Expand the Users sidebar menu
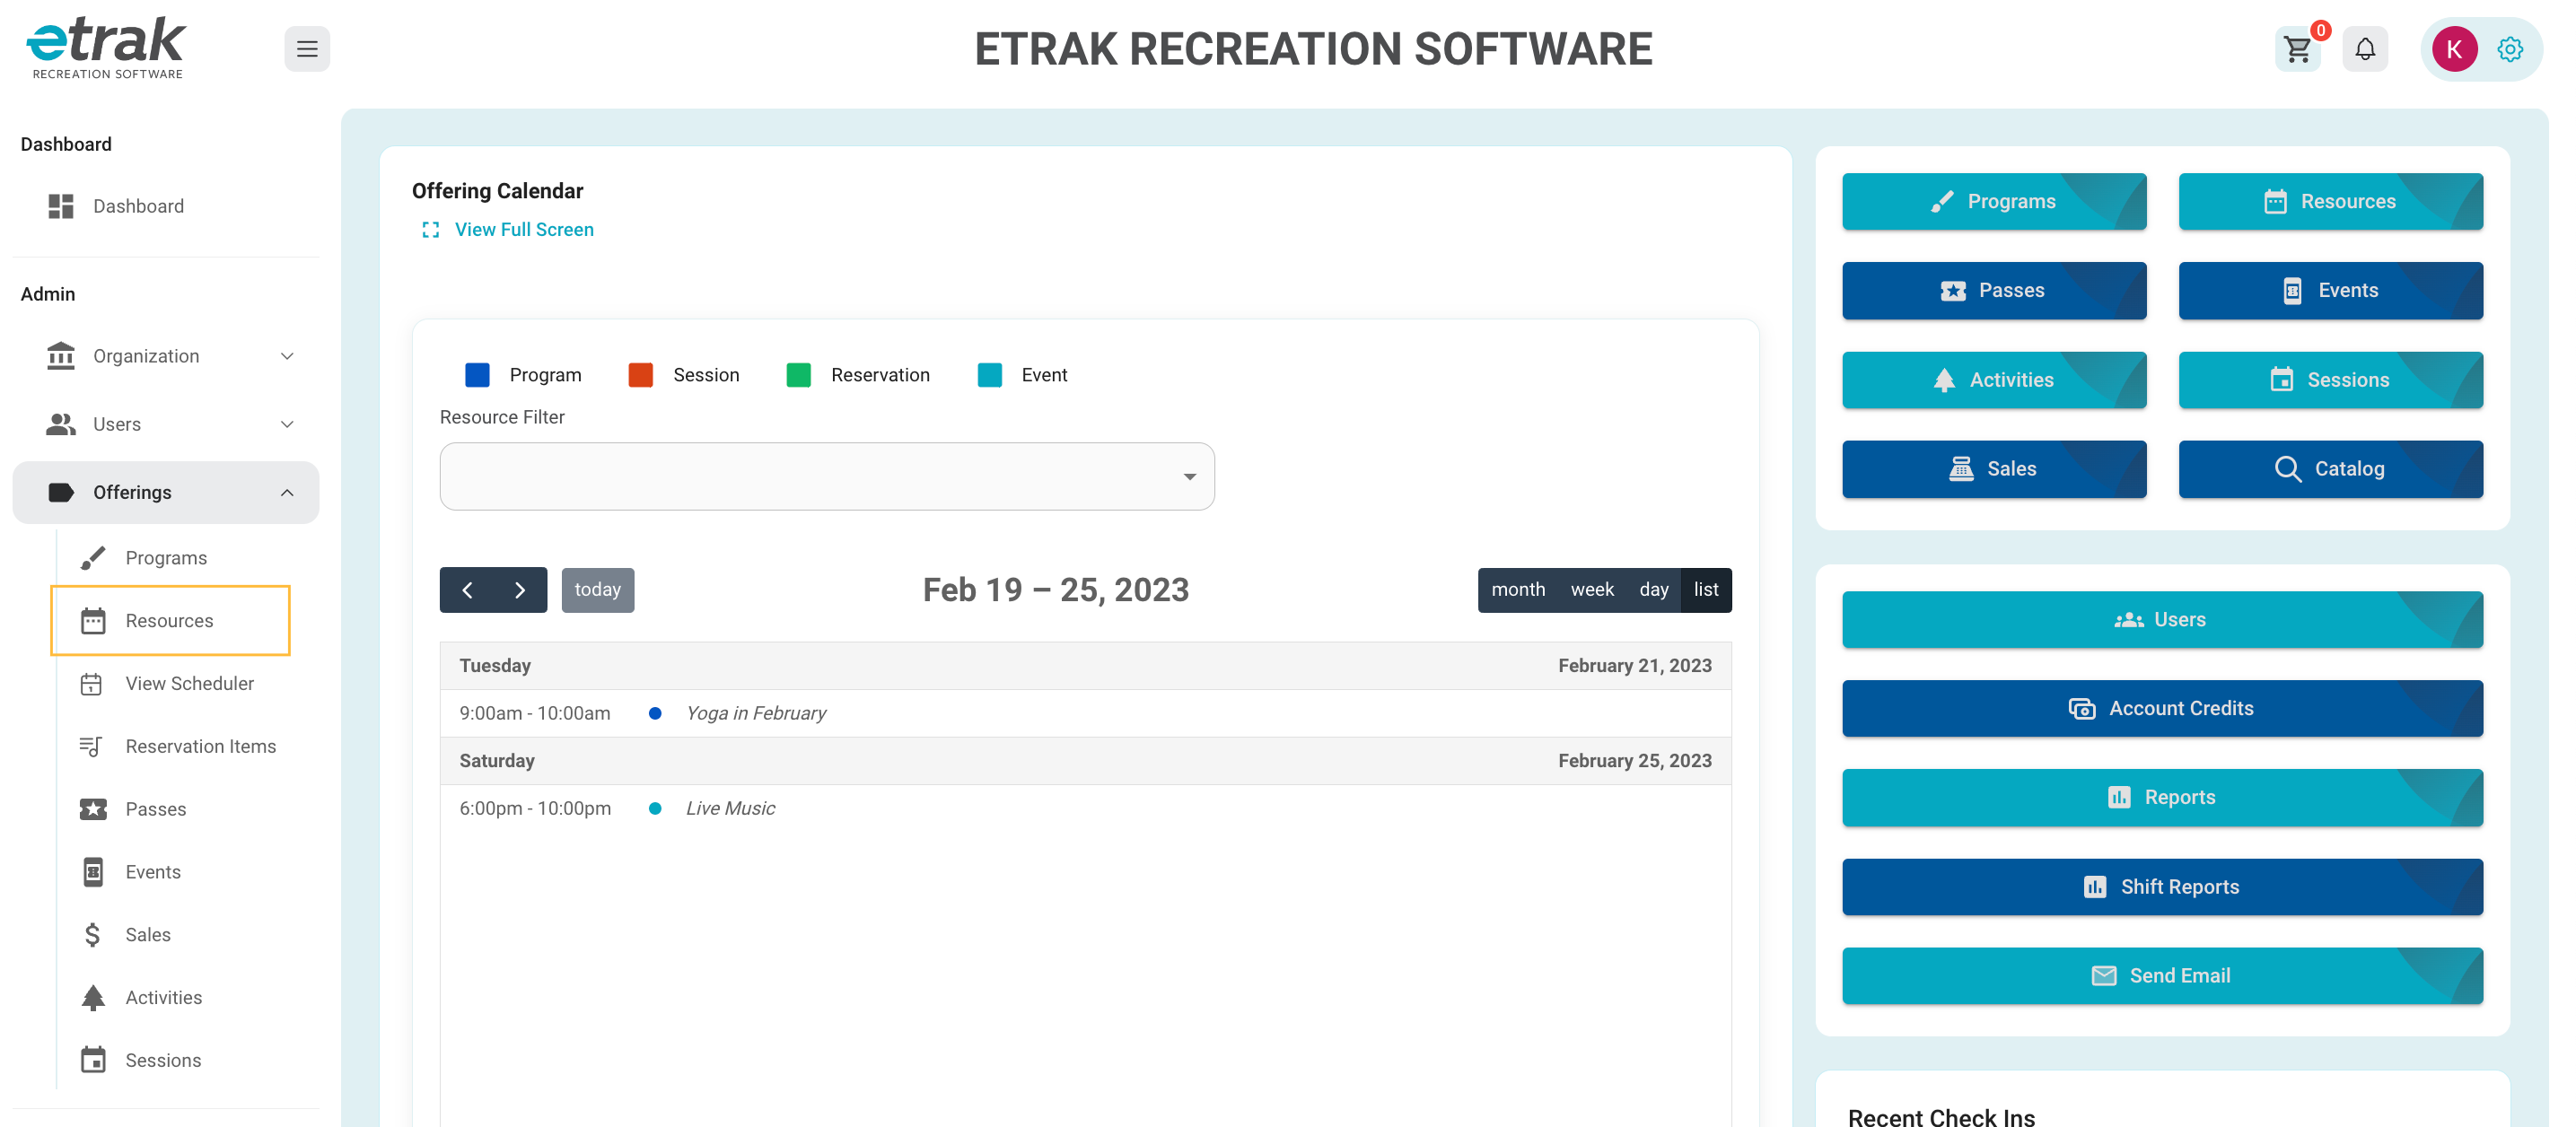2576x1127 pixels. click(x=166, y=424)
